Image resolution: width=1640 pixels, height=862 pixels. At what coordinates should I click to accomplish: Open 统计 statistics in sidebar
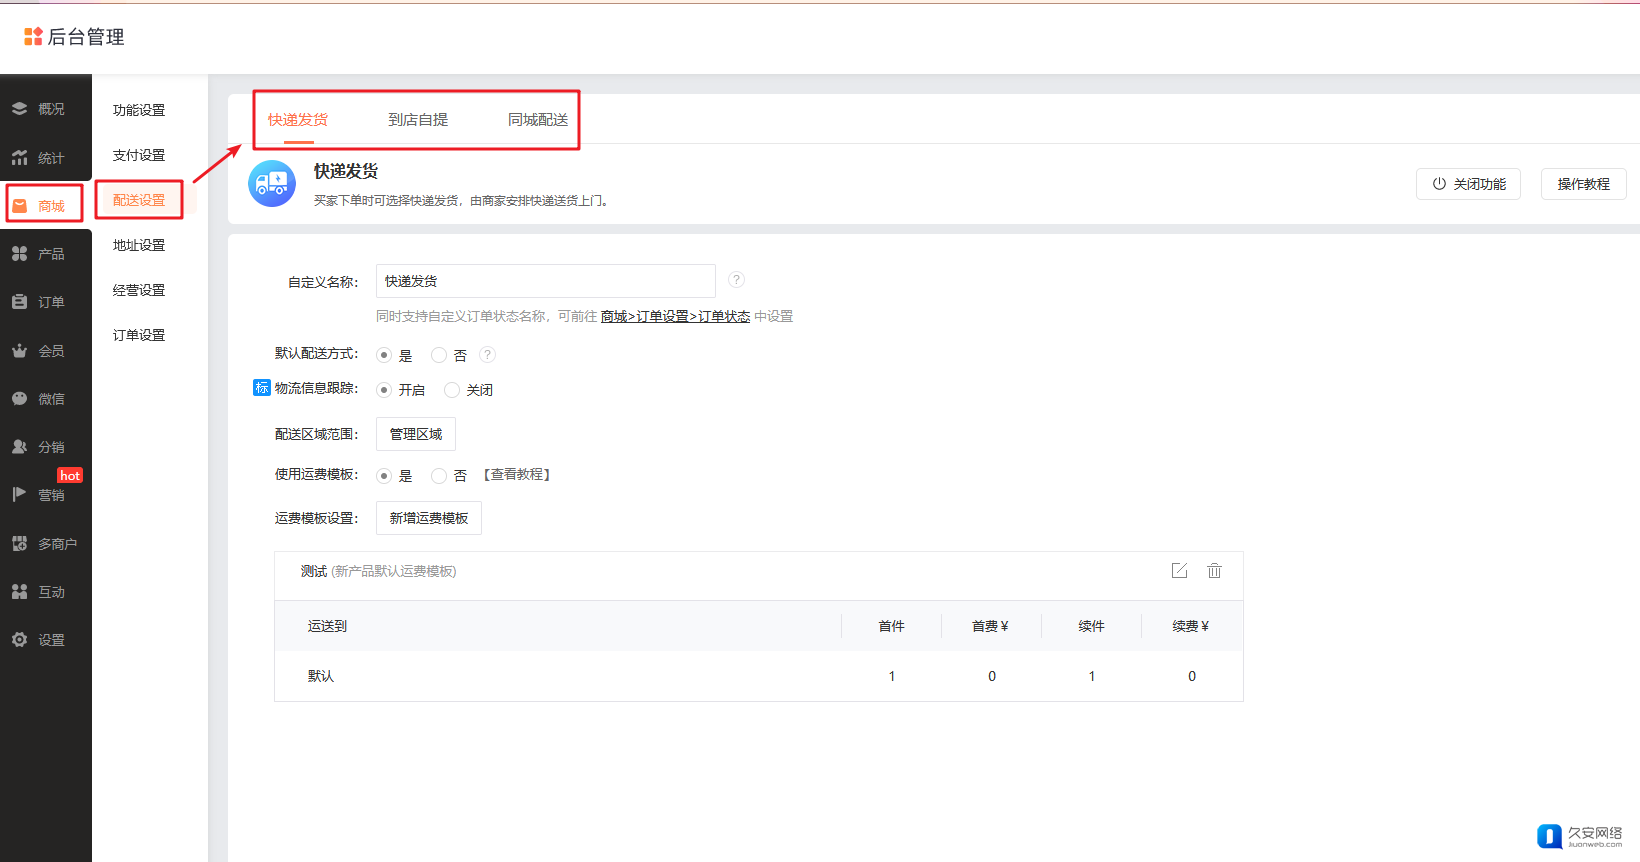pos(46,158)
